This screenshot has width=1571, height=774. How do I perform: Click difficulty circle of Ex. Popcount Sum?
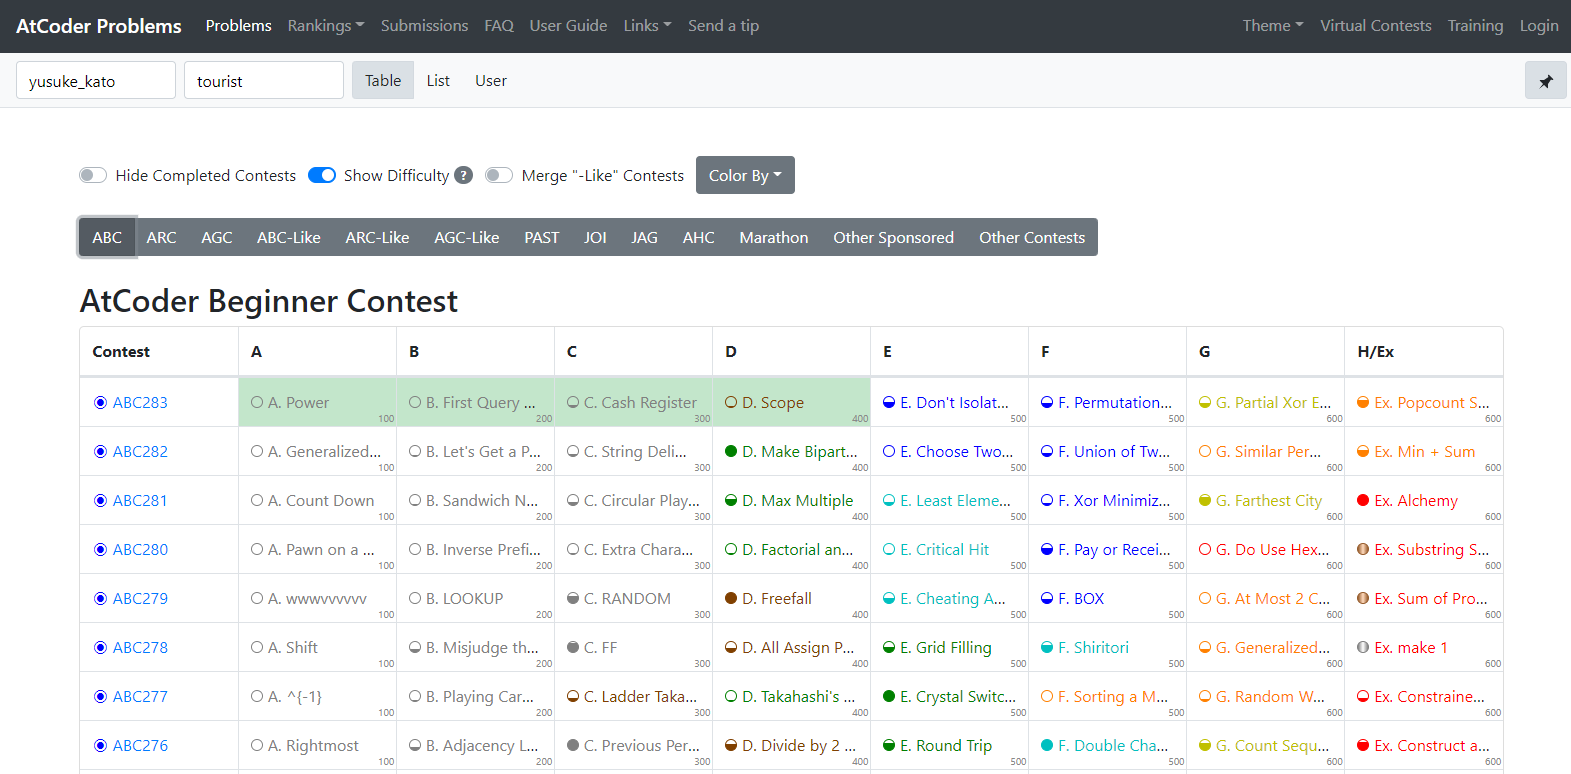(1363, 402)
